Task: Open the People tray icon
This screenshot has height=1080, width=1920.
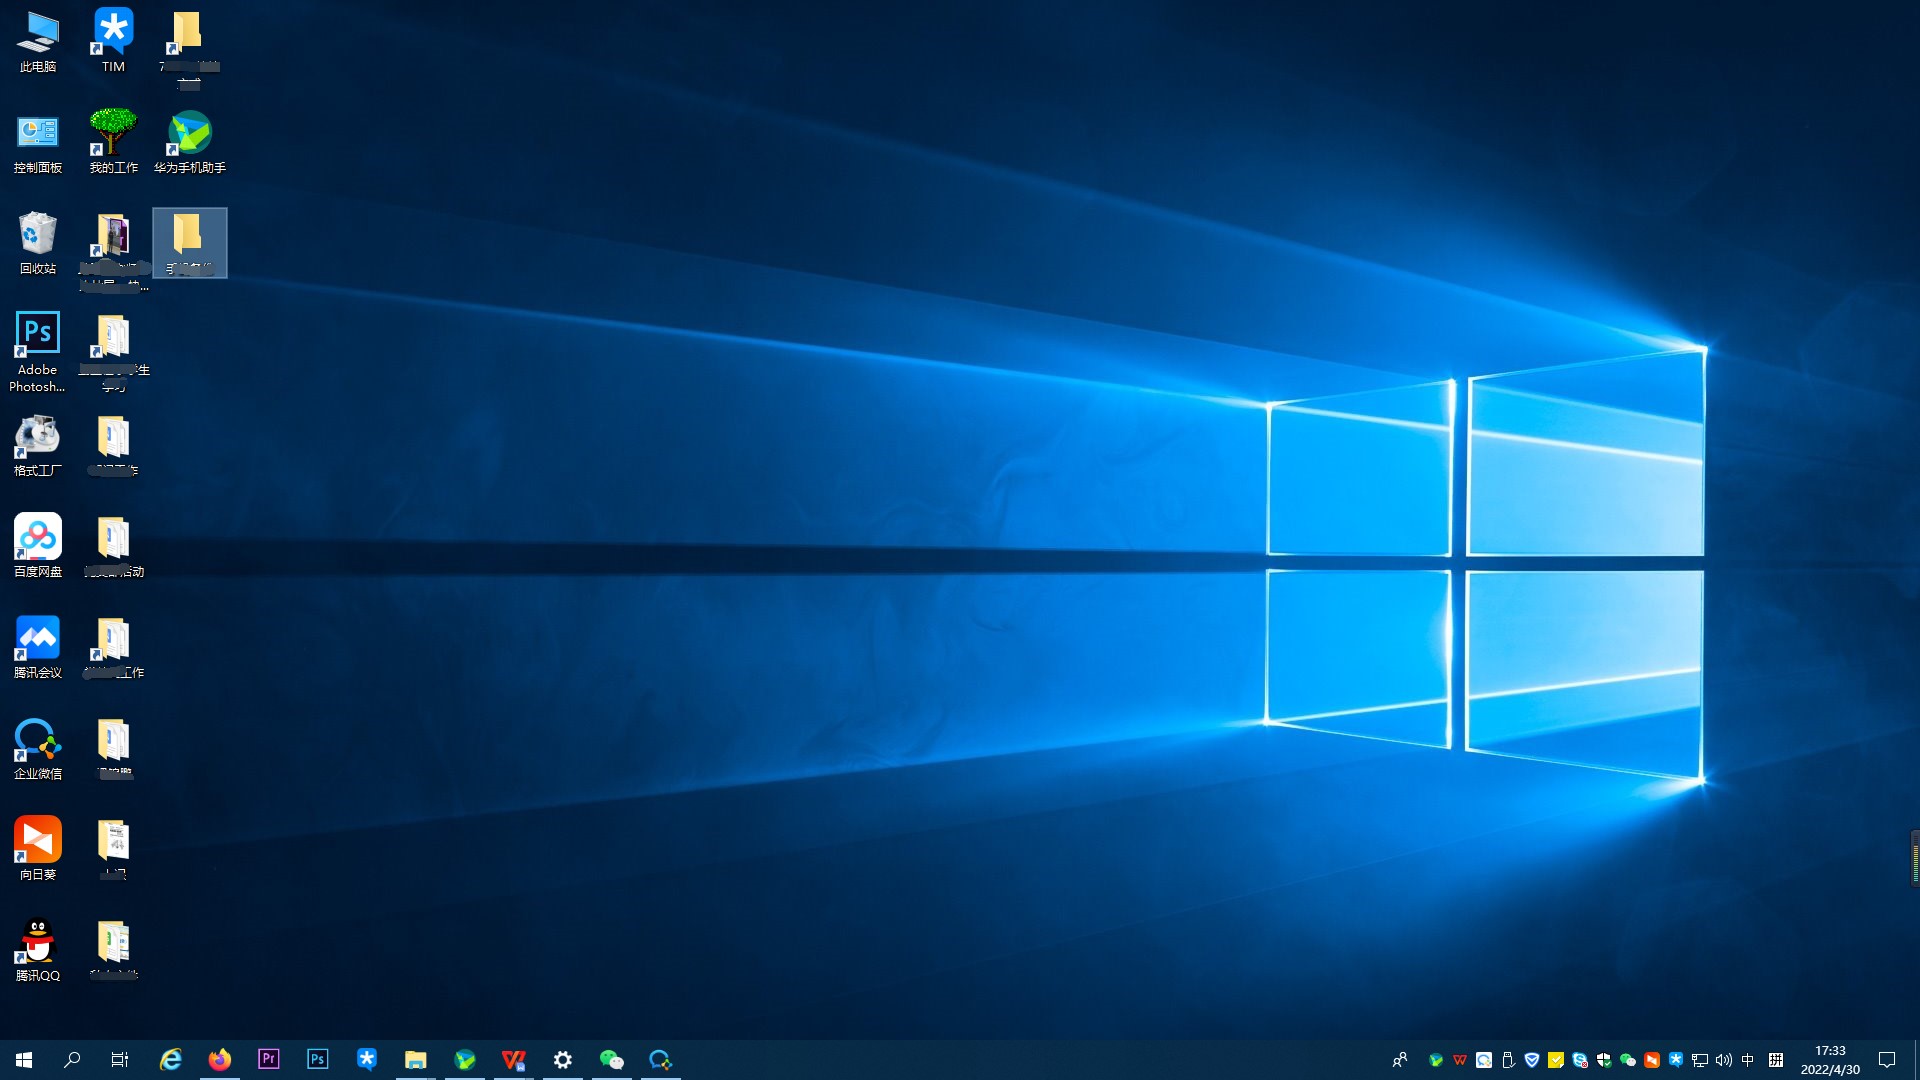Action: coord(1400,1060)
